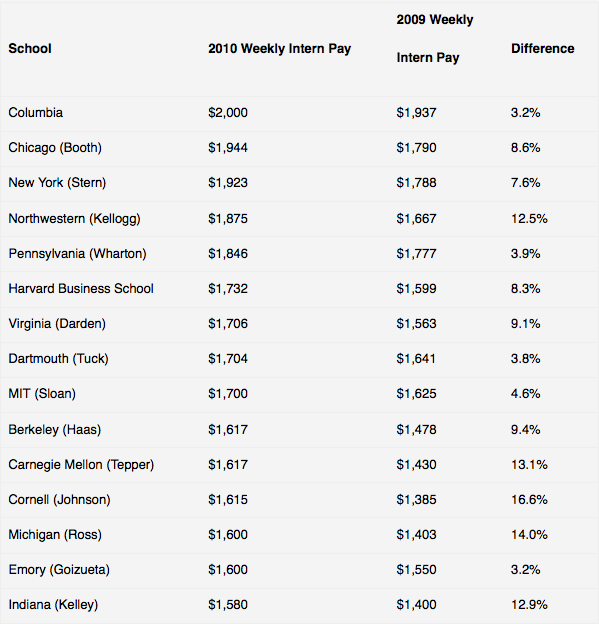Screen dimensions: 599x624
Task: Click the Harvard Business School row label
Action: [81, 289]
